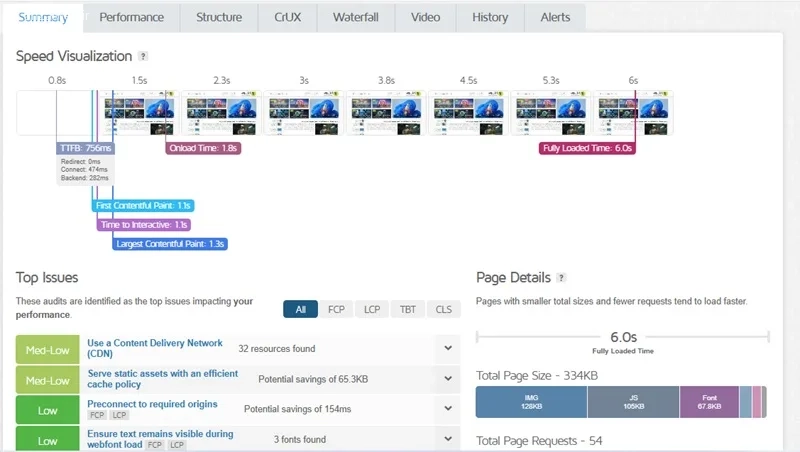Click the 3 fonts found text

pos(299,439)
